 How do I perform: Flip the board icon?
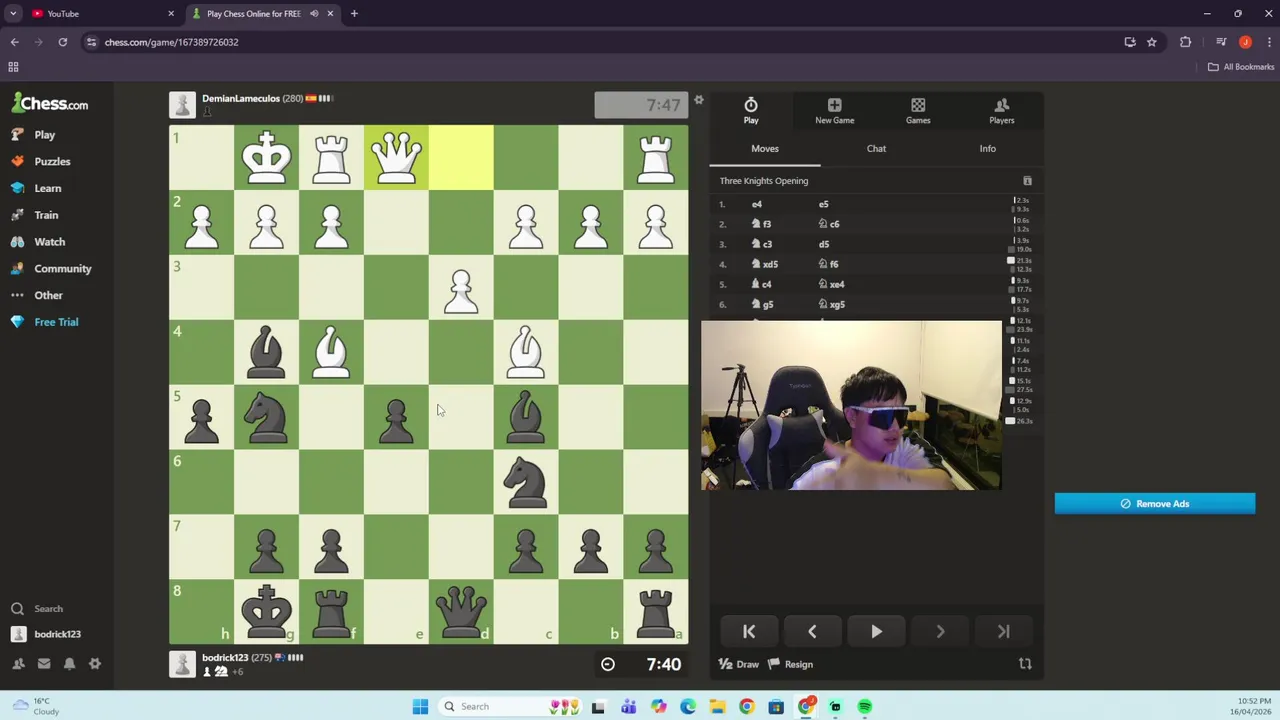coord(1025,664)
